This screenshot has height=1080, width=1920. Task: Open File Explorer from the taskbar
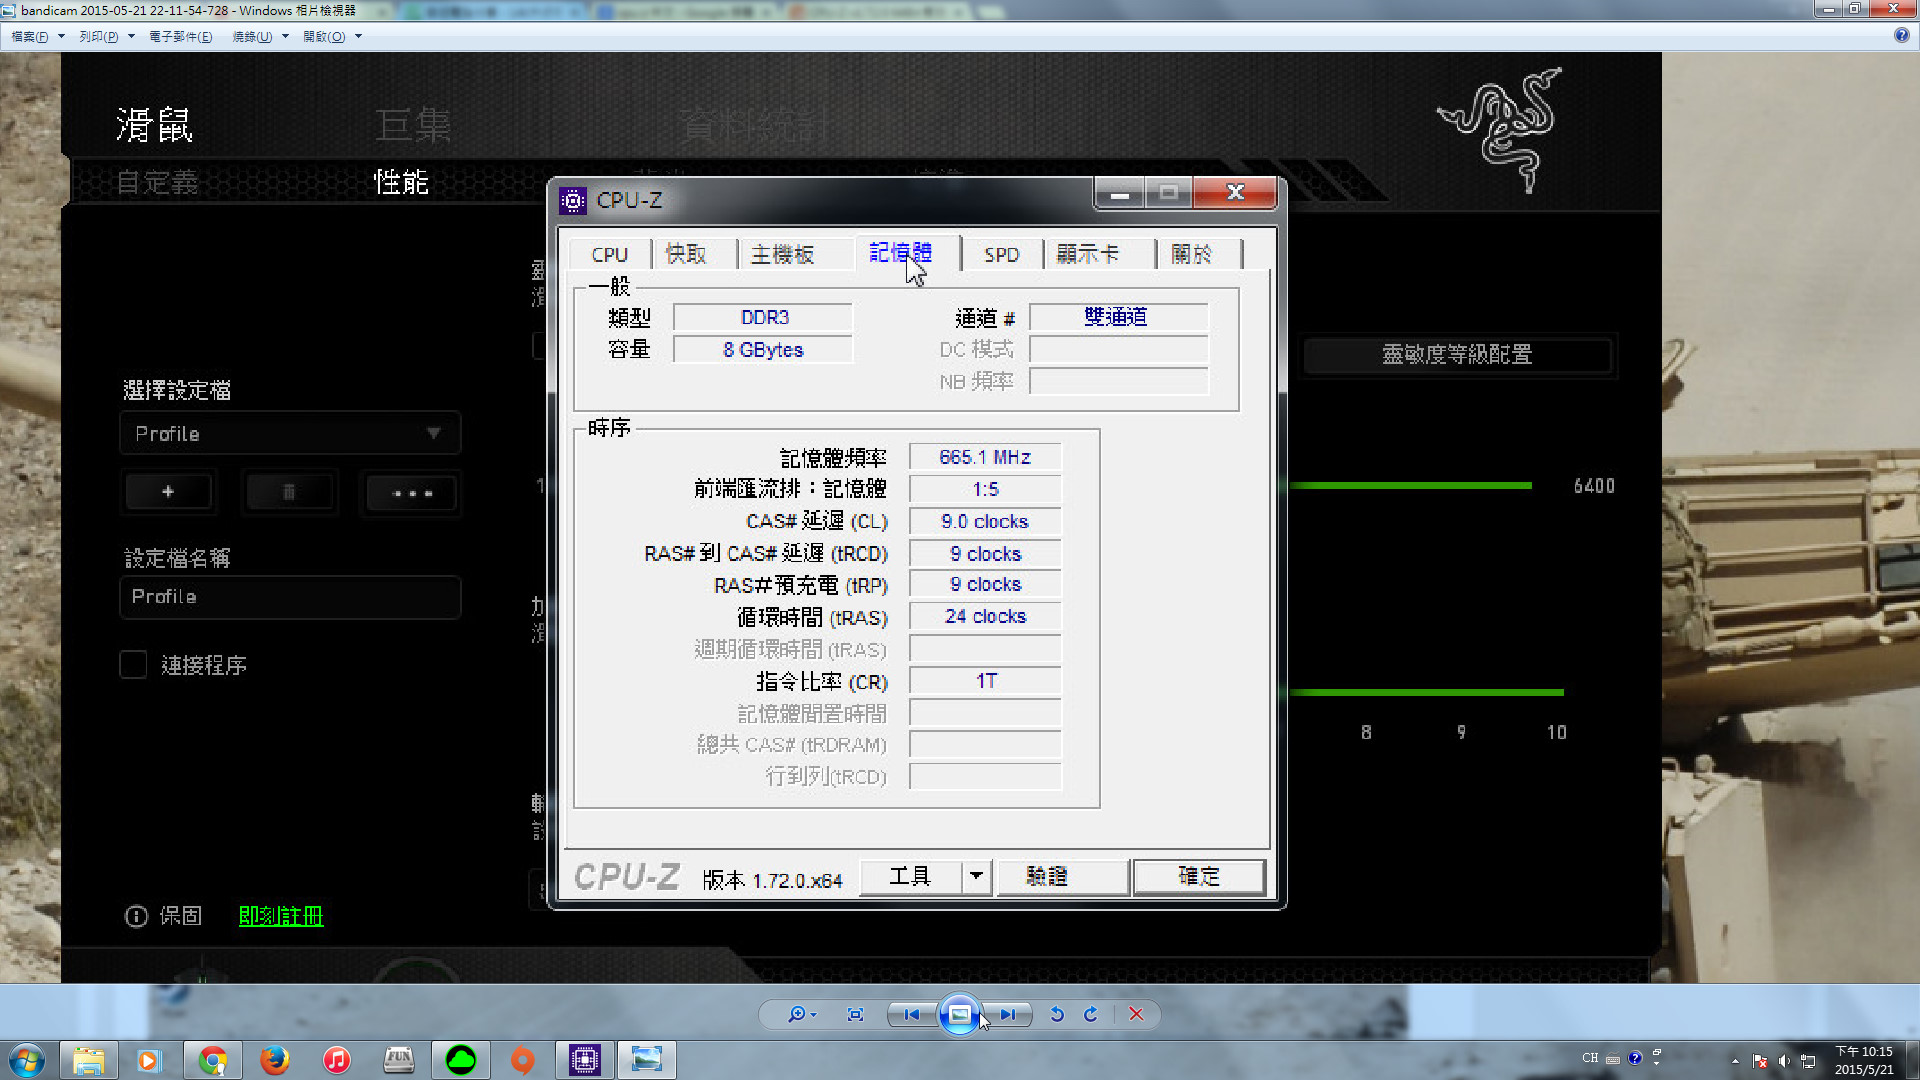[x=89, y=1060]
